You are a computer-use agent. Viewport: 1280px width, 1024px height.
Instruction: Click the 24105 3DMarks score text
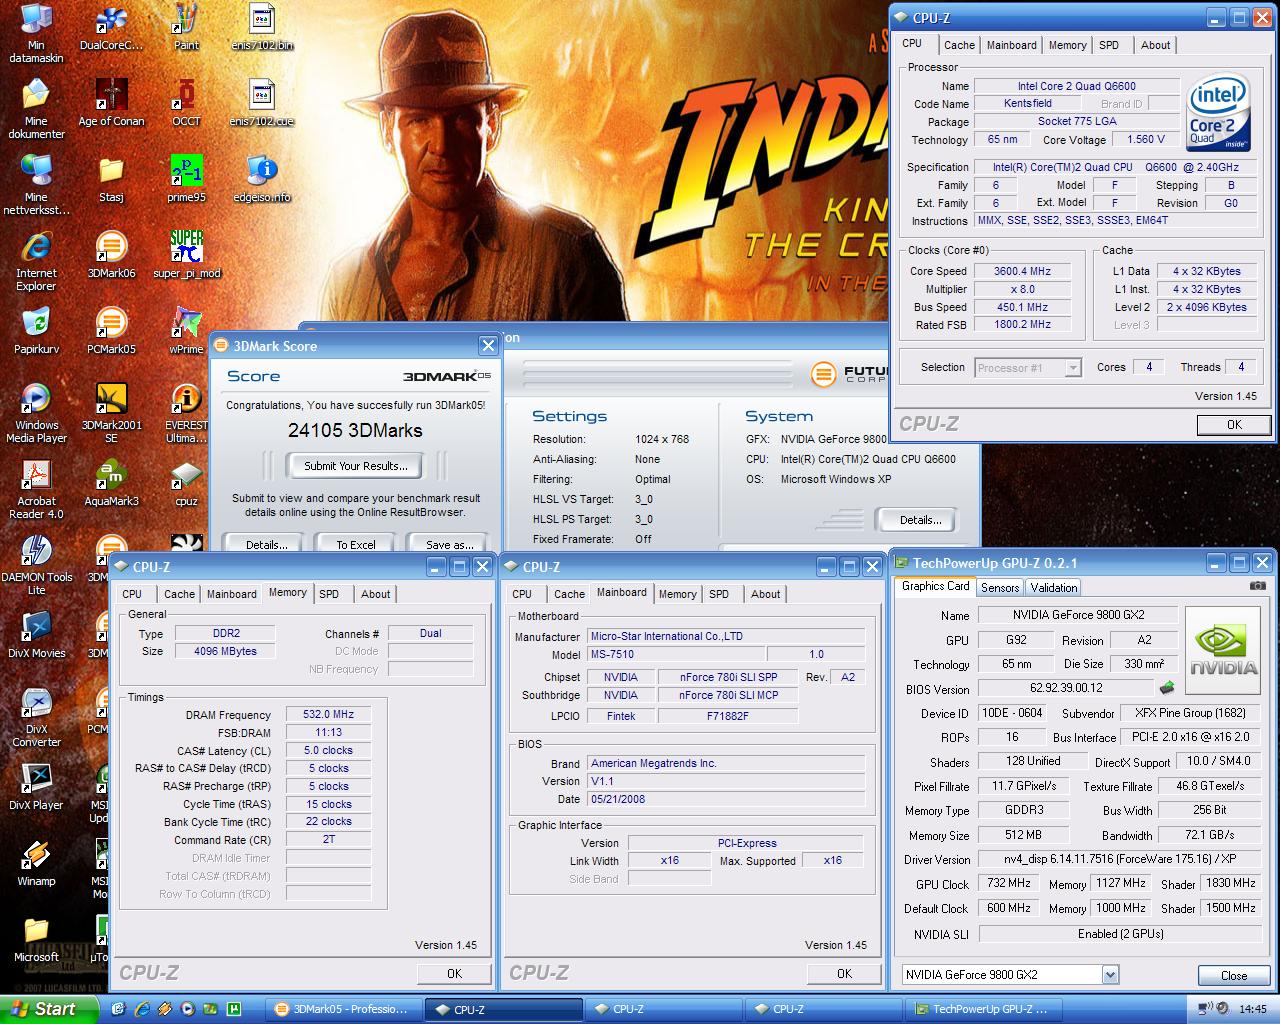pyautogui.click(x=355, y=431)
